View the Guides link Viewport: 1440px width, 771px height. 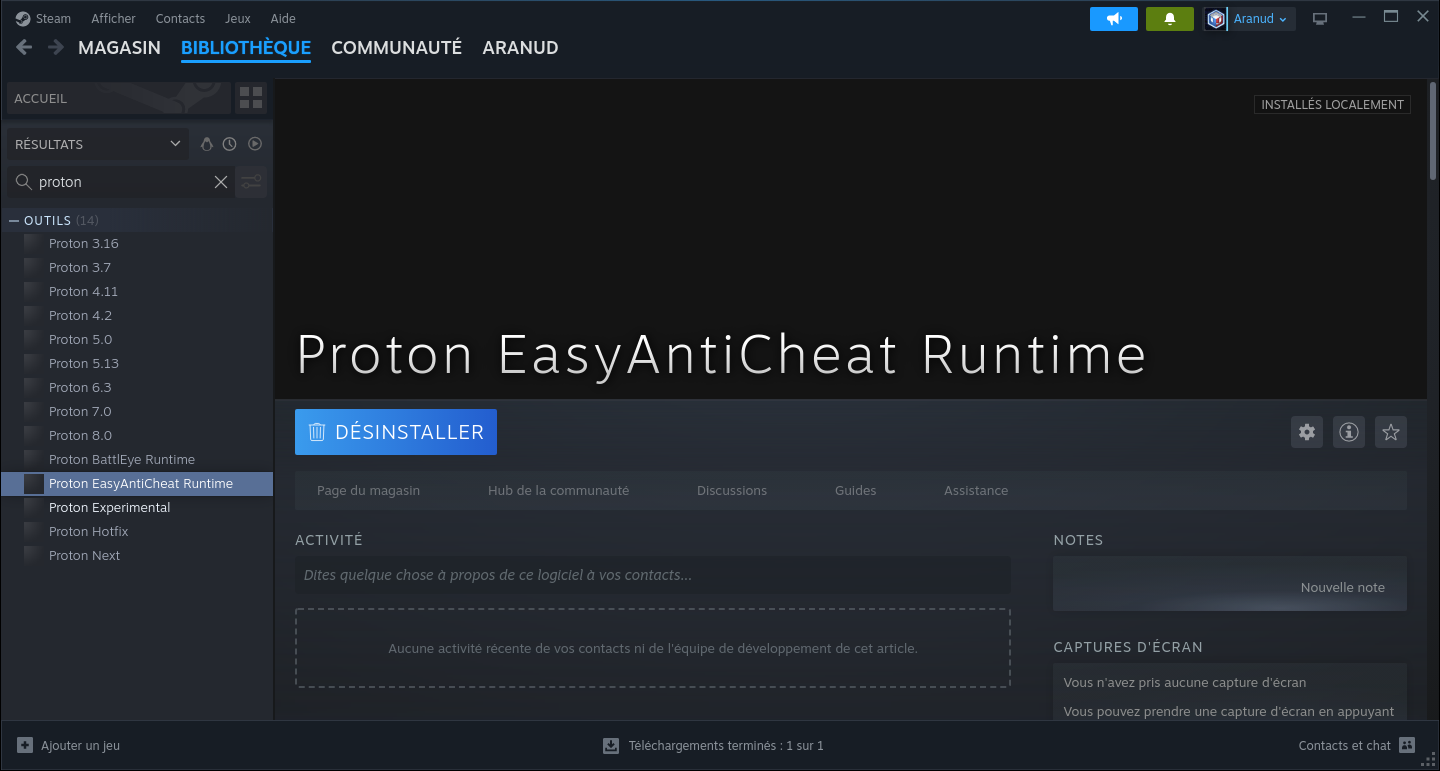click(855, 491)
